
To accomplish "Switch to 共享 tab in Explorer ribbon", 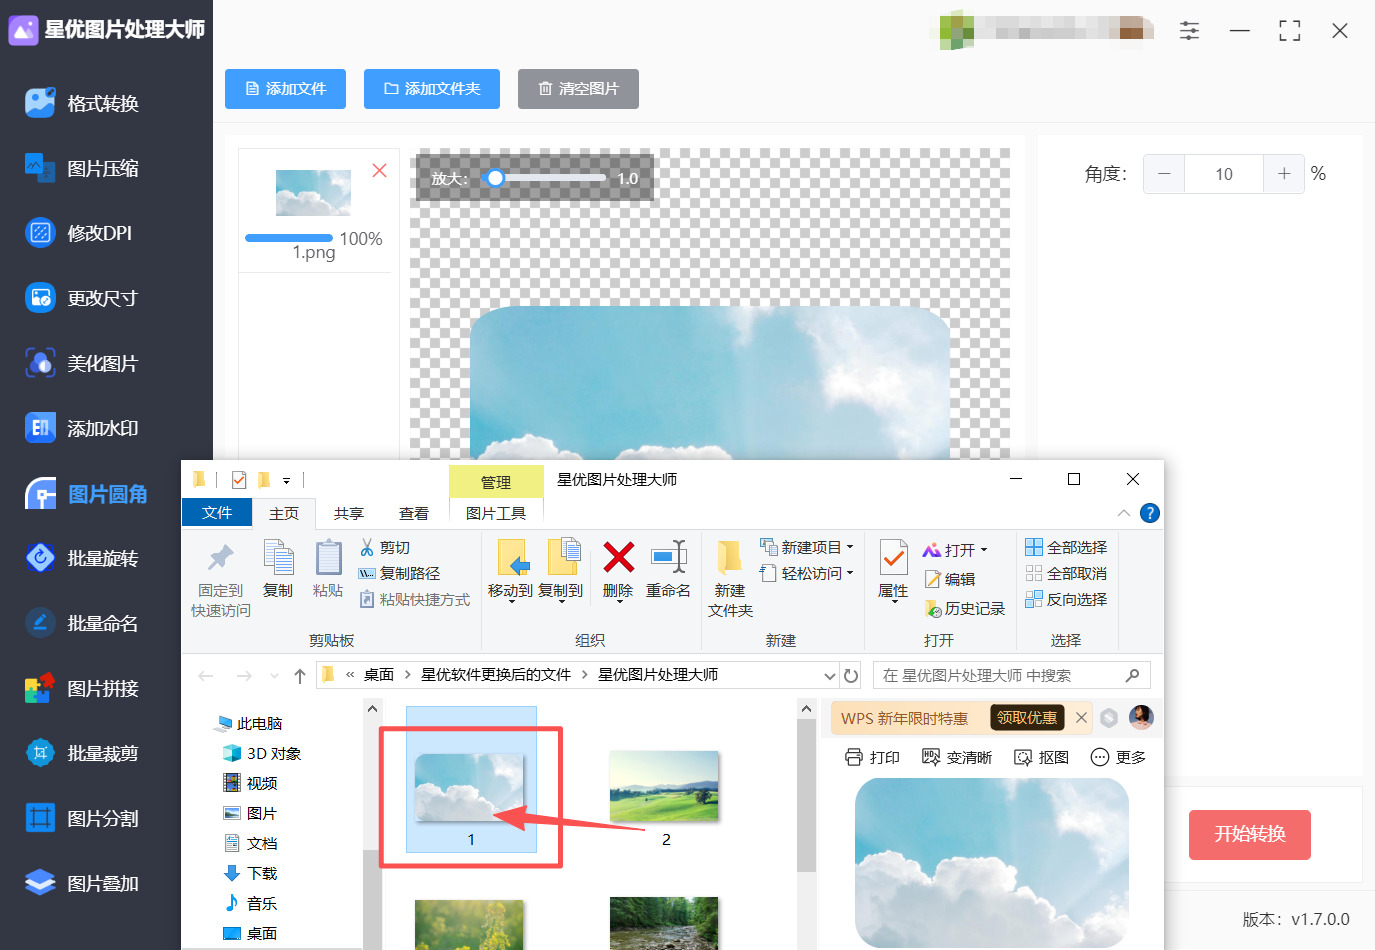I will point(349,513).
